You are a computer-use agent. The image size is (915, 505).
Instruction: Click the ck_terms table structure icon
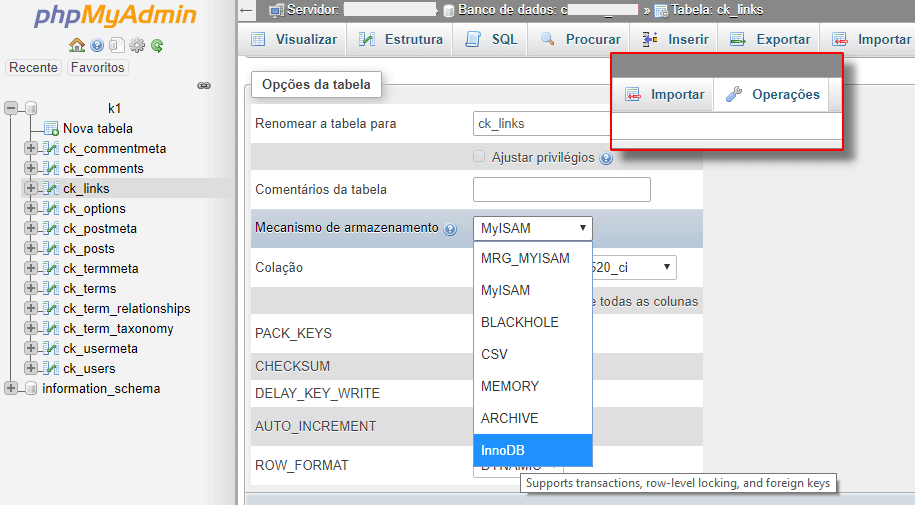(51, 288)
